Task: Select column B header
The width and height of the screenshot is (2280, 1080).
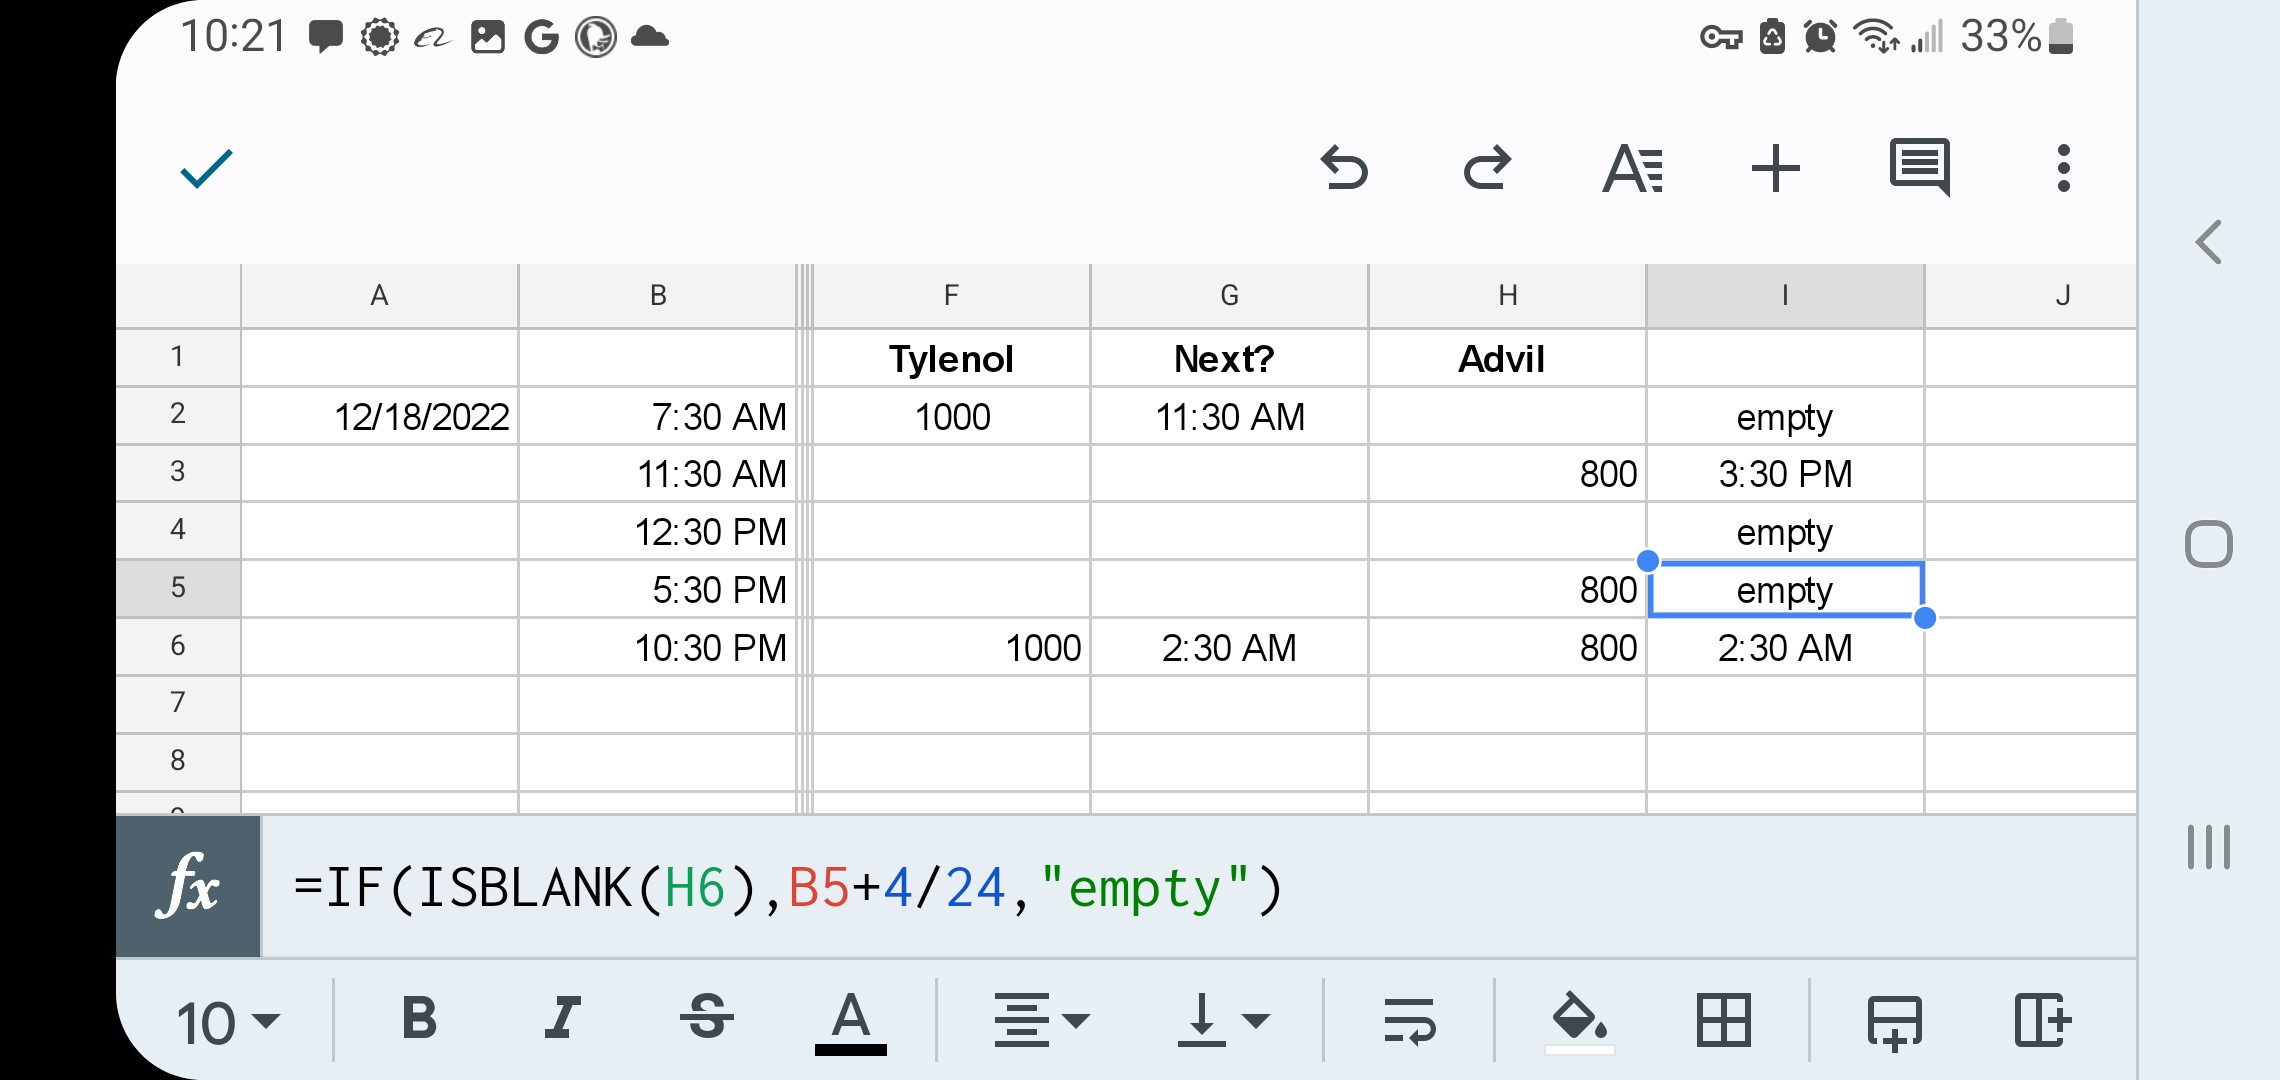Action: 657,296
